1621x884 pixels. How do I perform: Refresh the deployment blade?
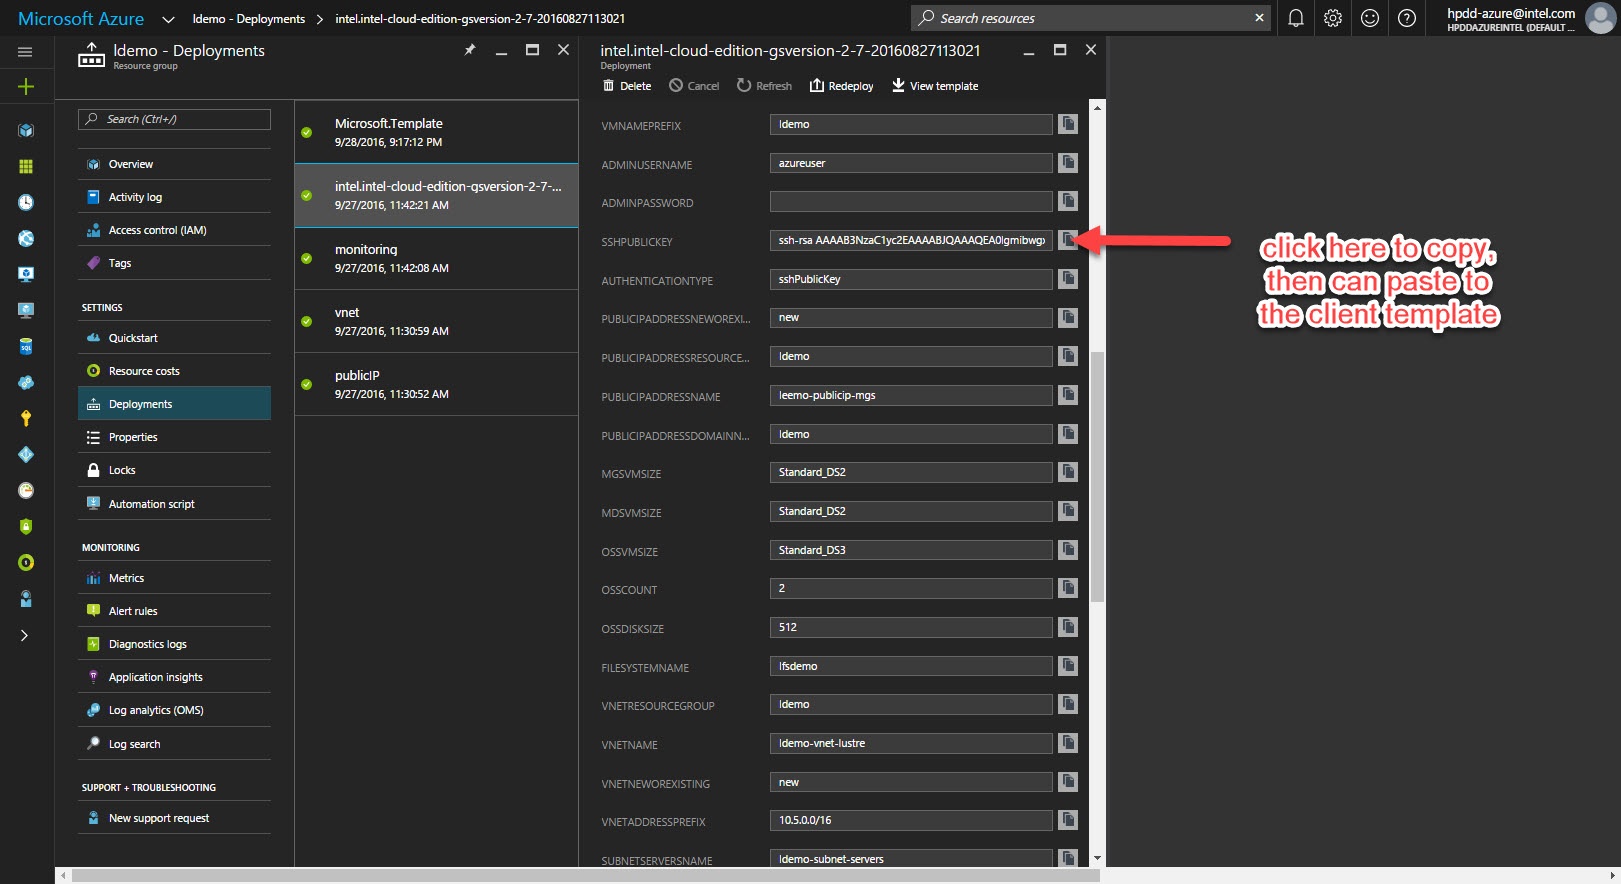coord(764,86)
